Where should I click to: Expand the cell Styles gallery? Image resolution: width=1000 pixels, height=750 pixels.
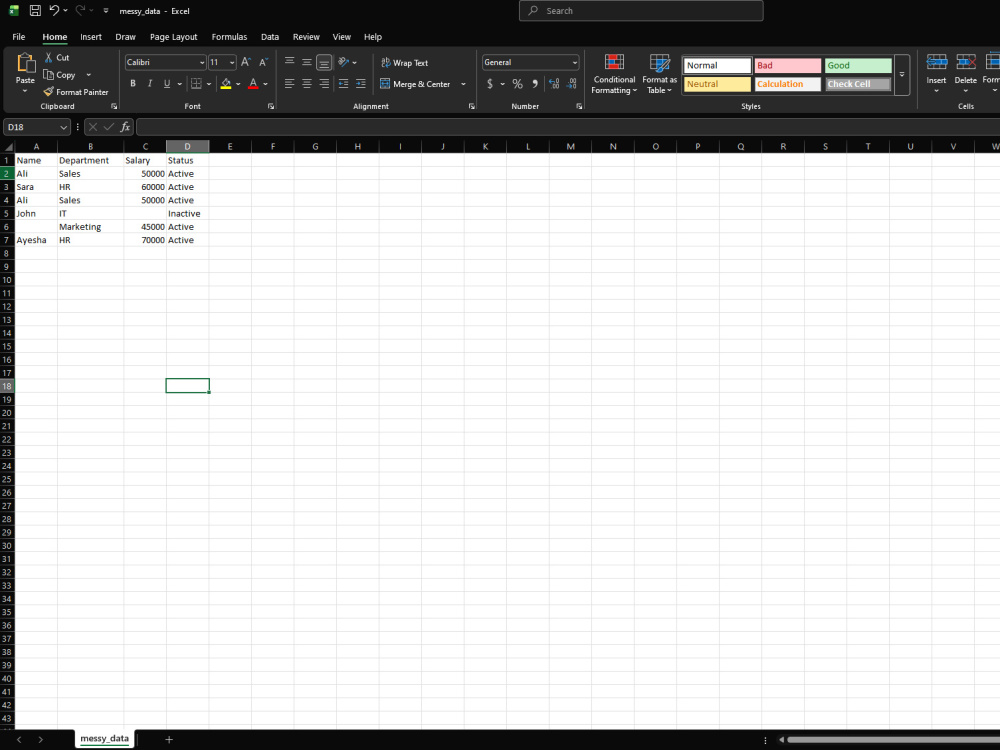[902, 75]
